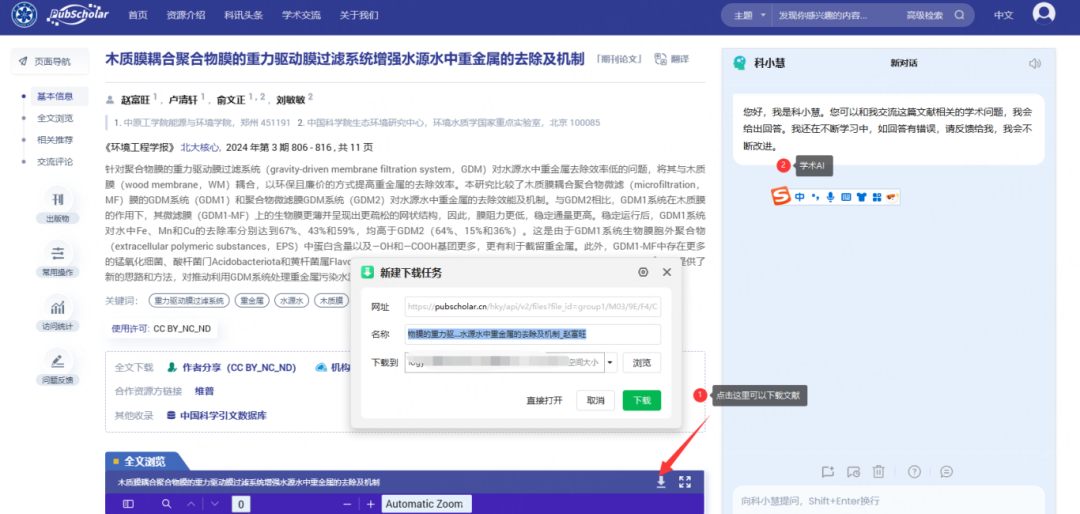Click the Sogou toolbox grid icon
Screen dimensions: 1080x514
[x=876, y=197]
